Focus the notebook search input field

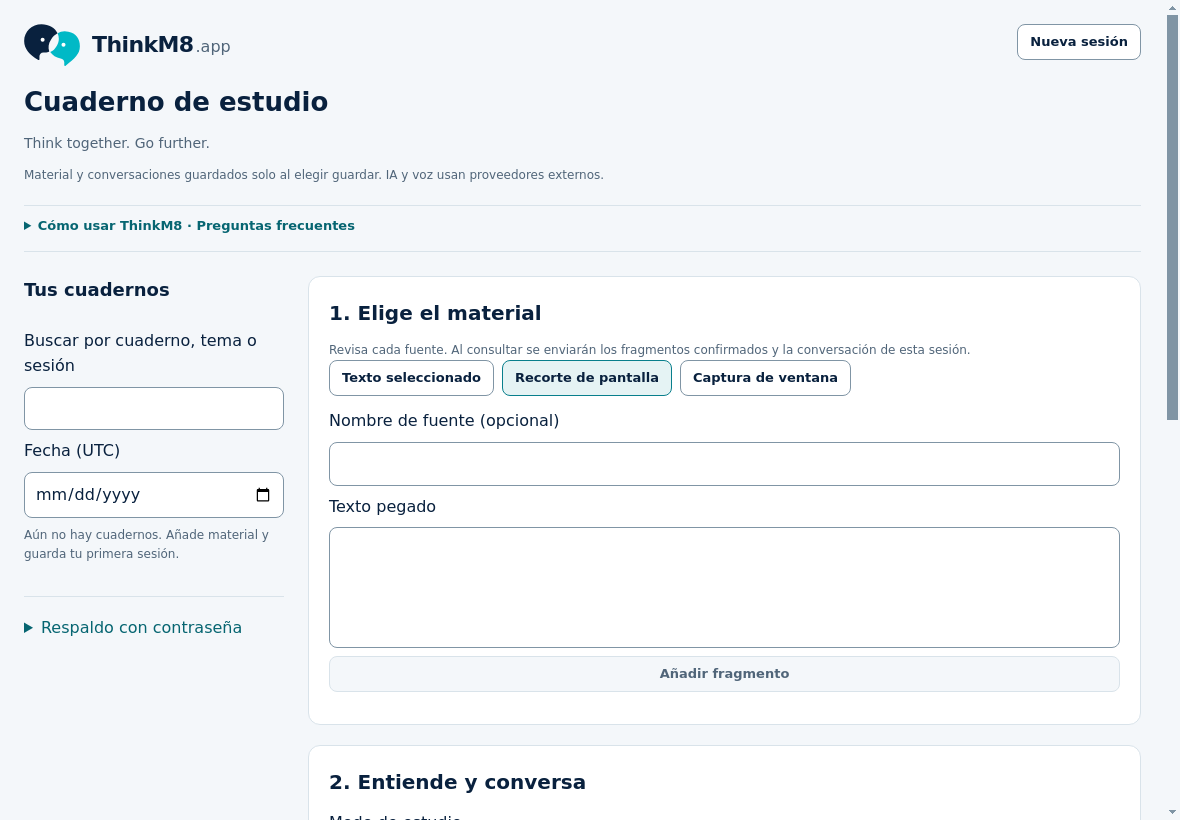154,408
